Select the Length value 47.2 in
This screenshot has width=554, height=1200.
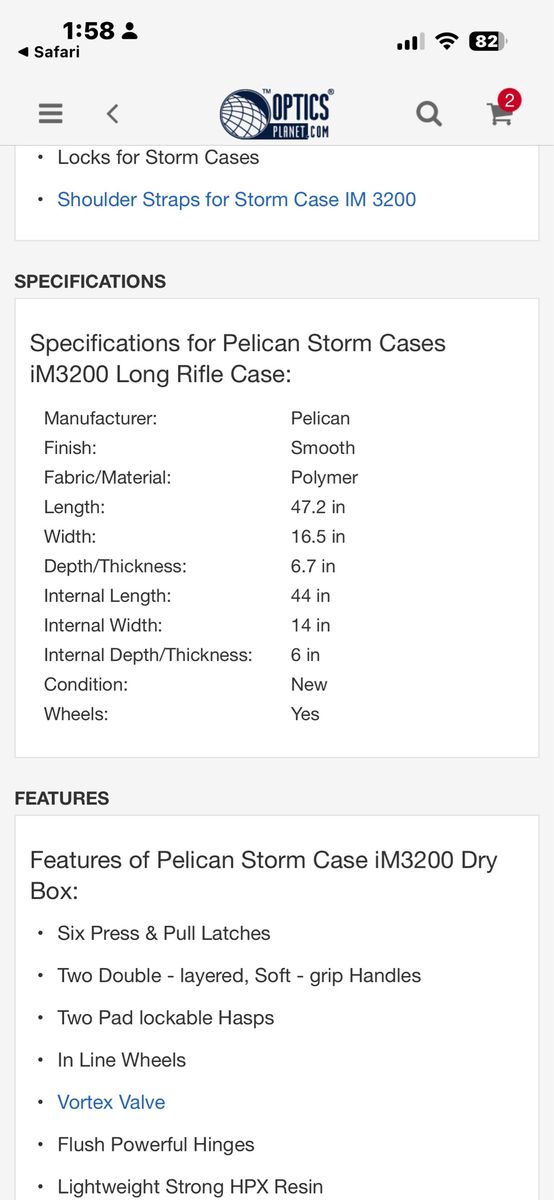(x=318, y=507)
